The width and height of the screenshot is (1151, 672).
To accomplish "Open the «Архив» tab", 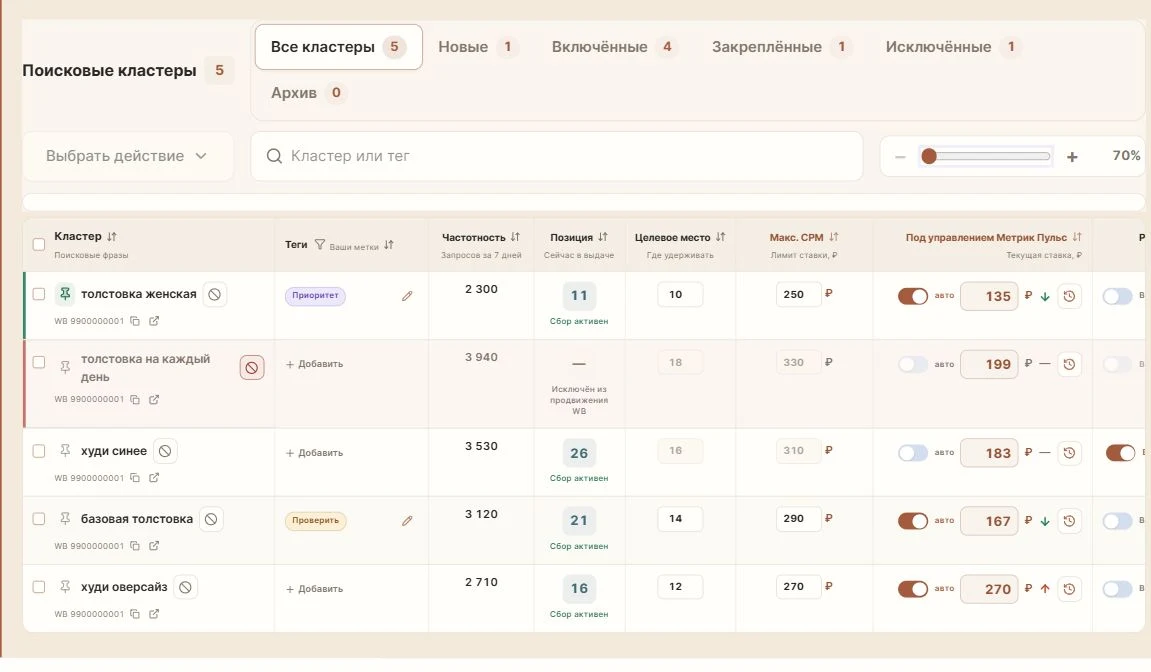I will click(x=308, y=93).
